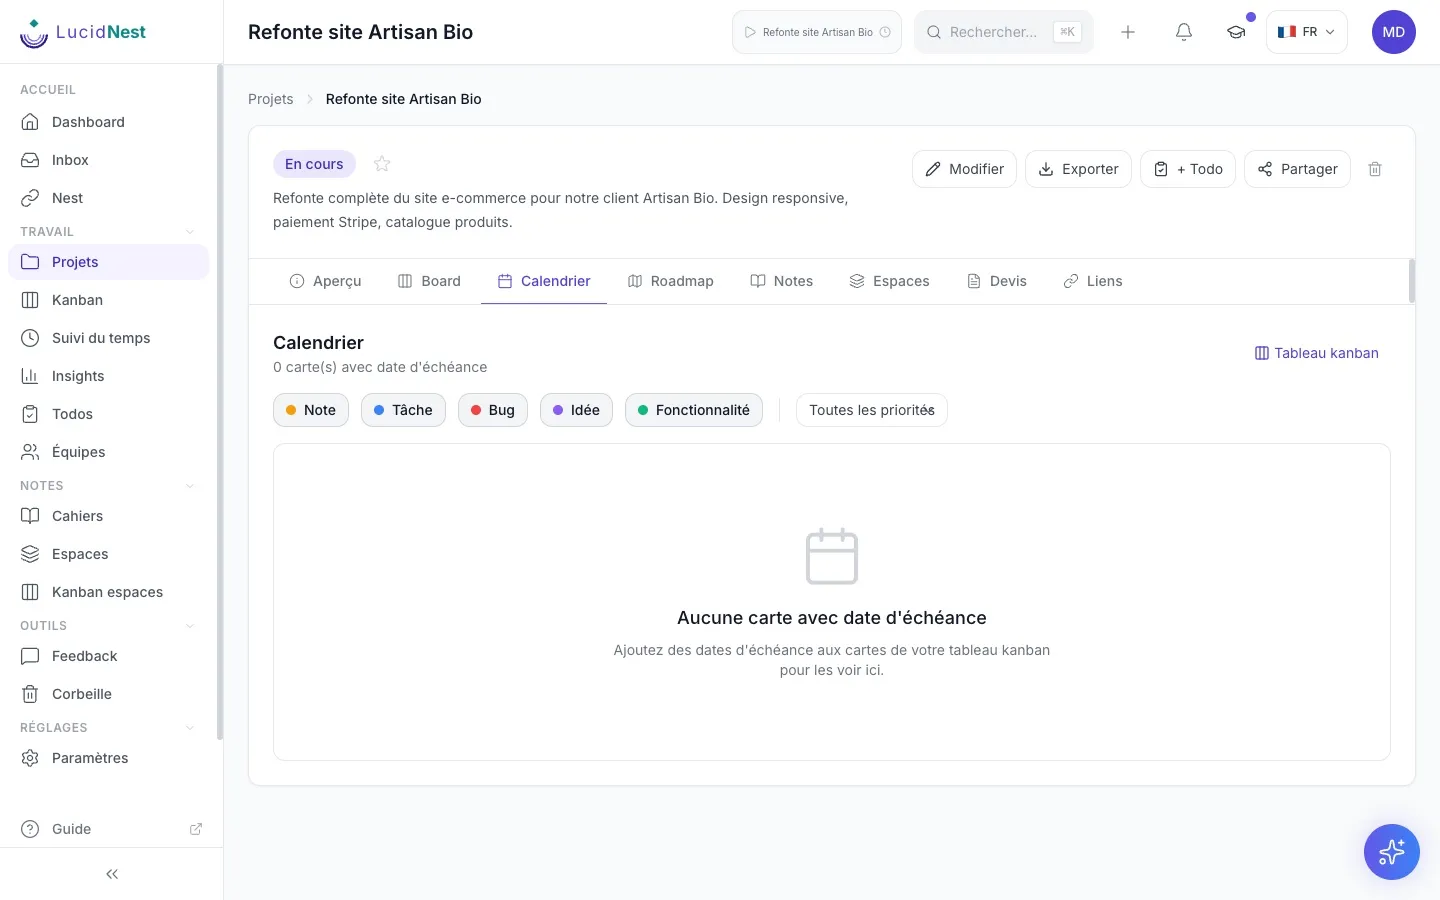Toggle the Idée type filter
Screen dimensions: 1440x900
[576, 410]
